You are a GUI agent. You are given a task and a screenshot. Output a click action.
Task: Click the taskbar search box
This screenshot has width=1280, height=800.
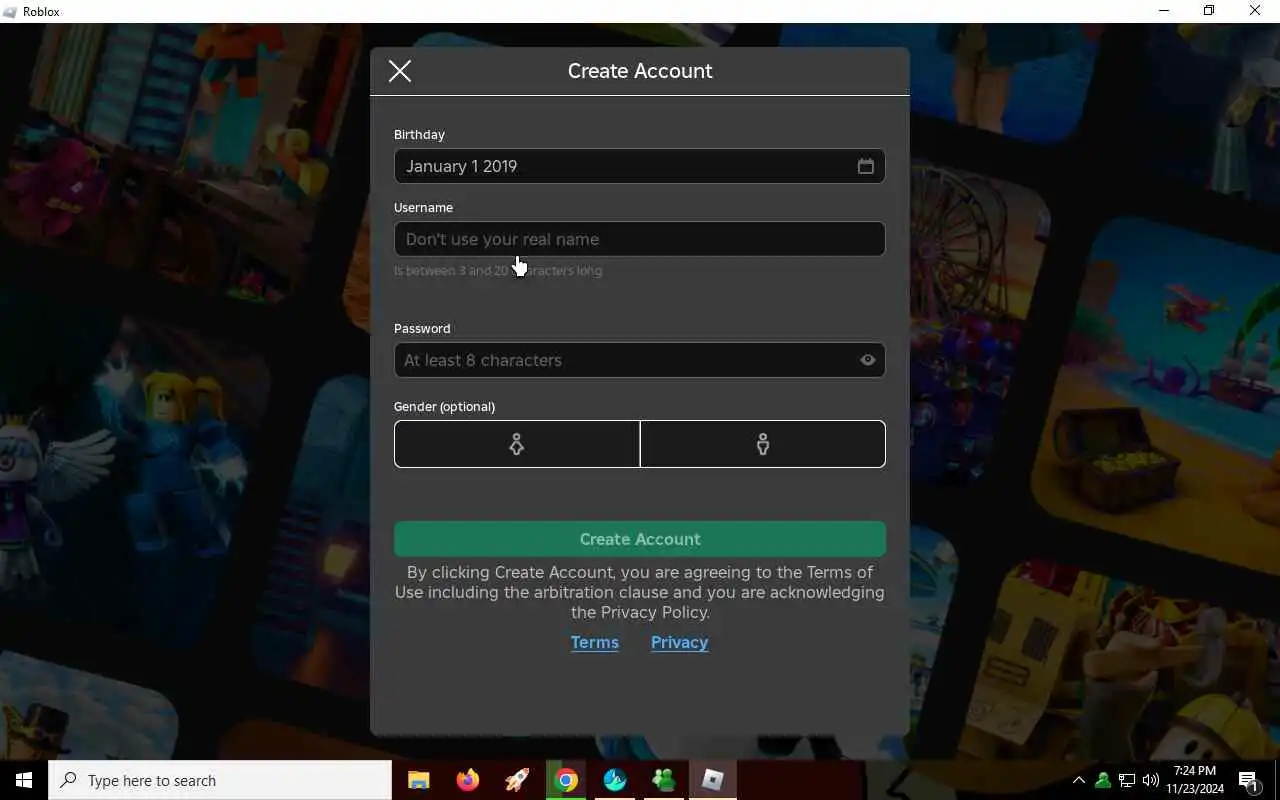pyautogui.click(x=220, y=780)
